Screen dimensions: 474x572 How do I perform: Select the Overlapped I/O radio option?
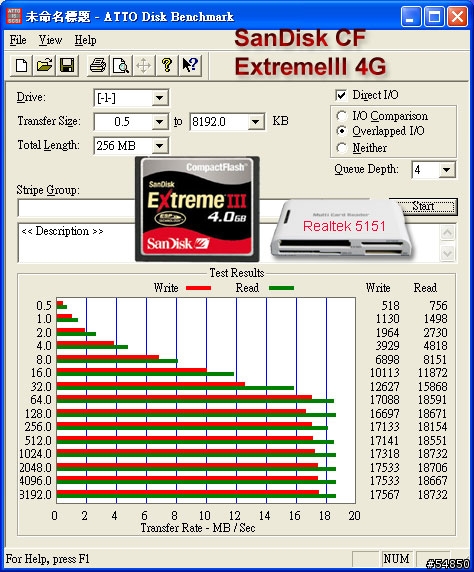pos(342,131)
